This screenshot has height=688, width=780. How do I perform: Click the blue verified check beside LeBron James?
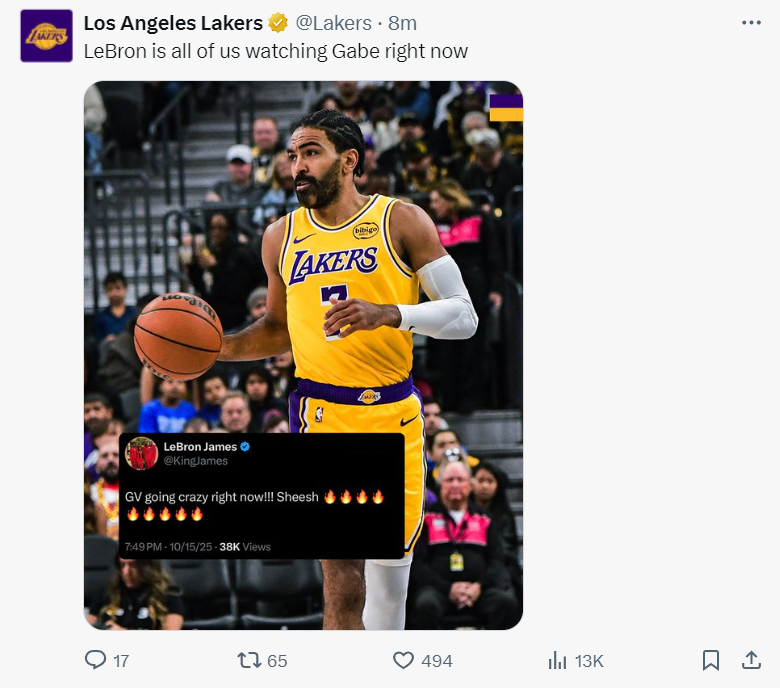[x=245, y=447]
